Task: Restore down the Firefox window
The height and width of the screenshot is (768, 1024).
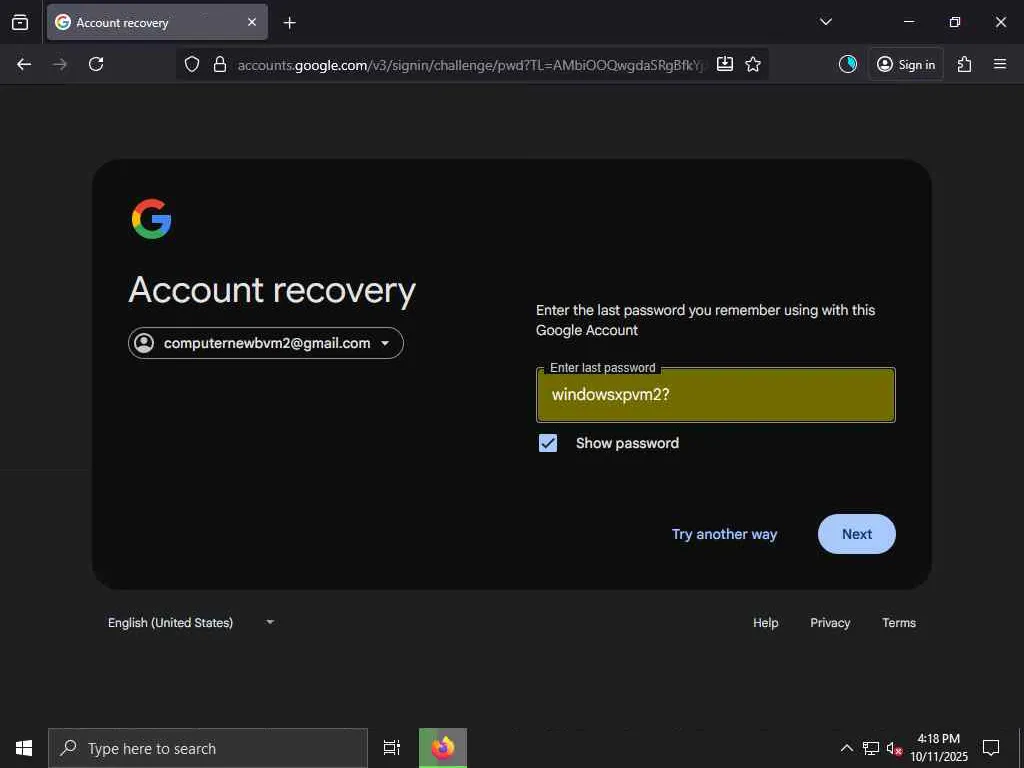Action: click(955, 22)
